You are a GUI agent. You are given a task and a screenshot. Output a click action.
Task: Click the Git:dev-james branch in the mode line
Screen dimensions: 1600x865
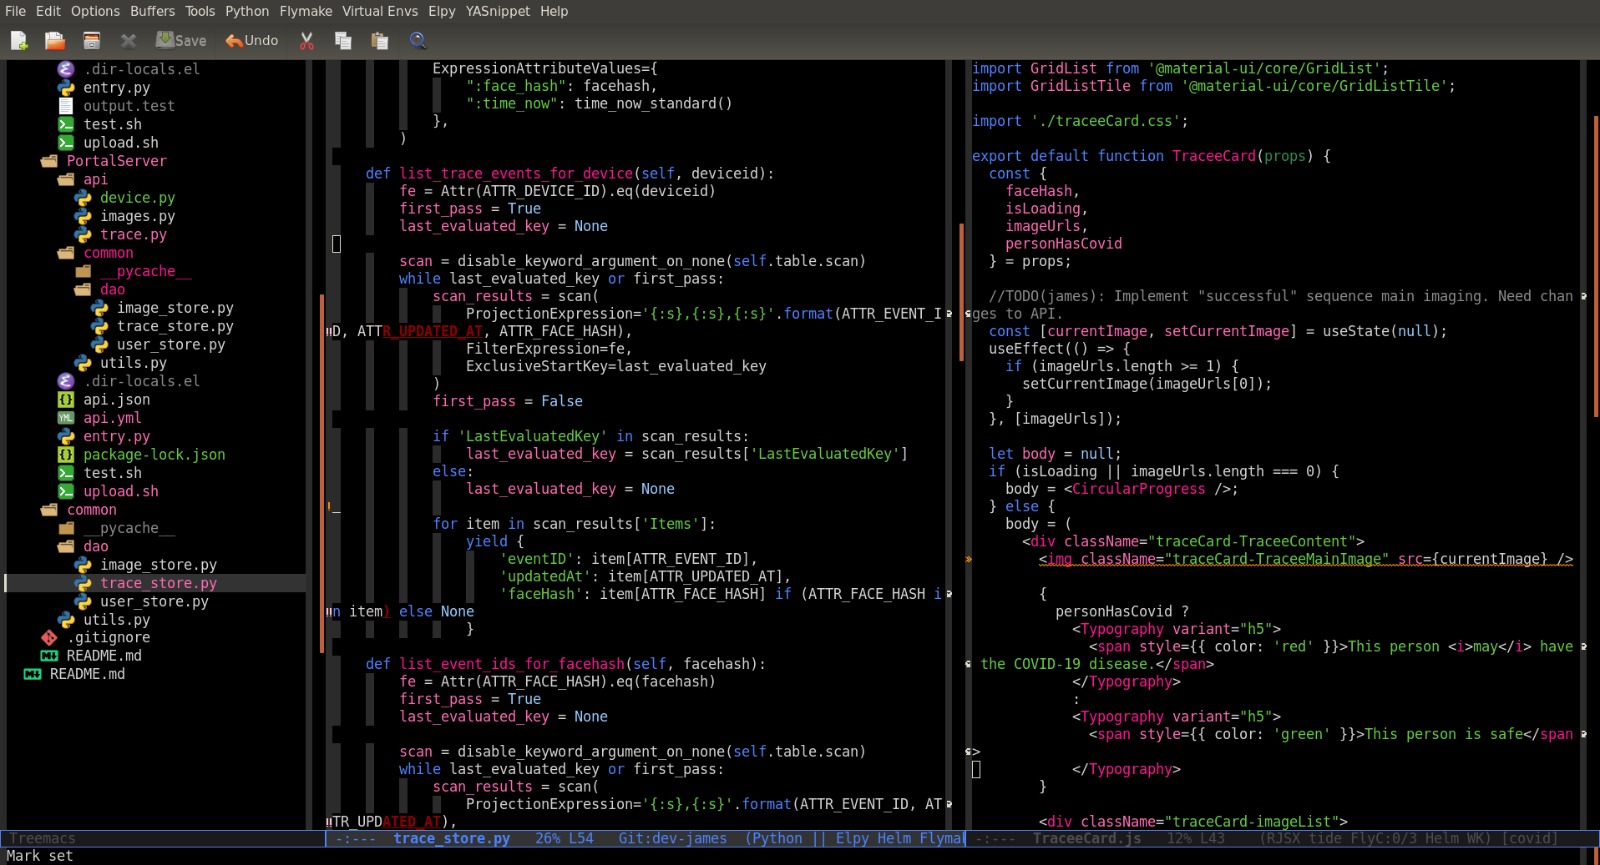click(672, 839)
